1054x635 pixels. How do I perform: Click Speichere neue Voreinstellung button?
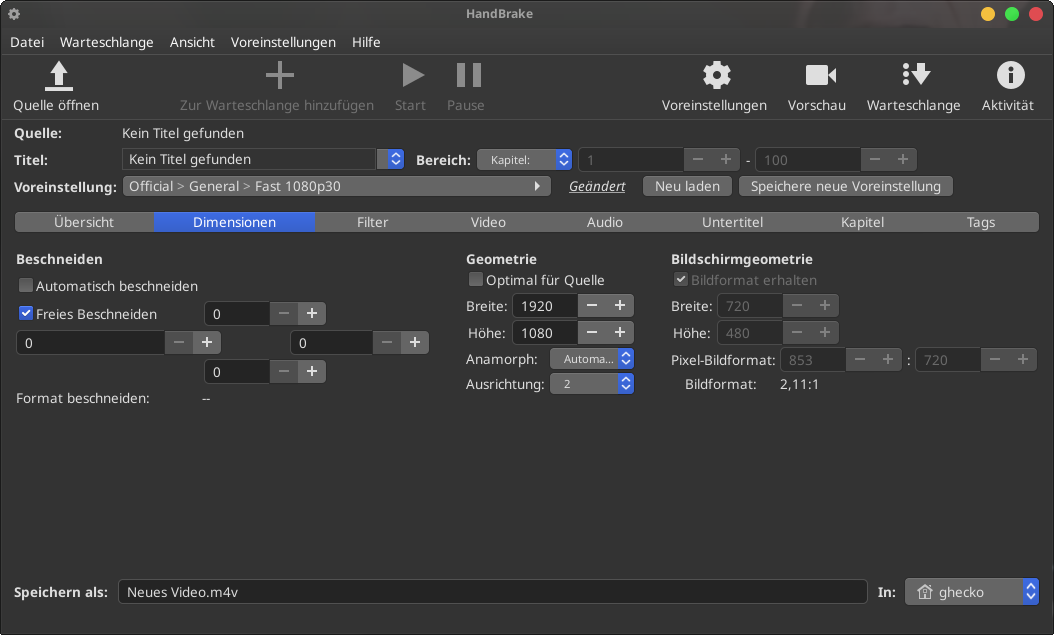[846, 186]
